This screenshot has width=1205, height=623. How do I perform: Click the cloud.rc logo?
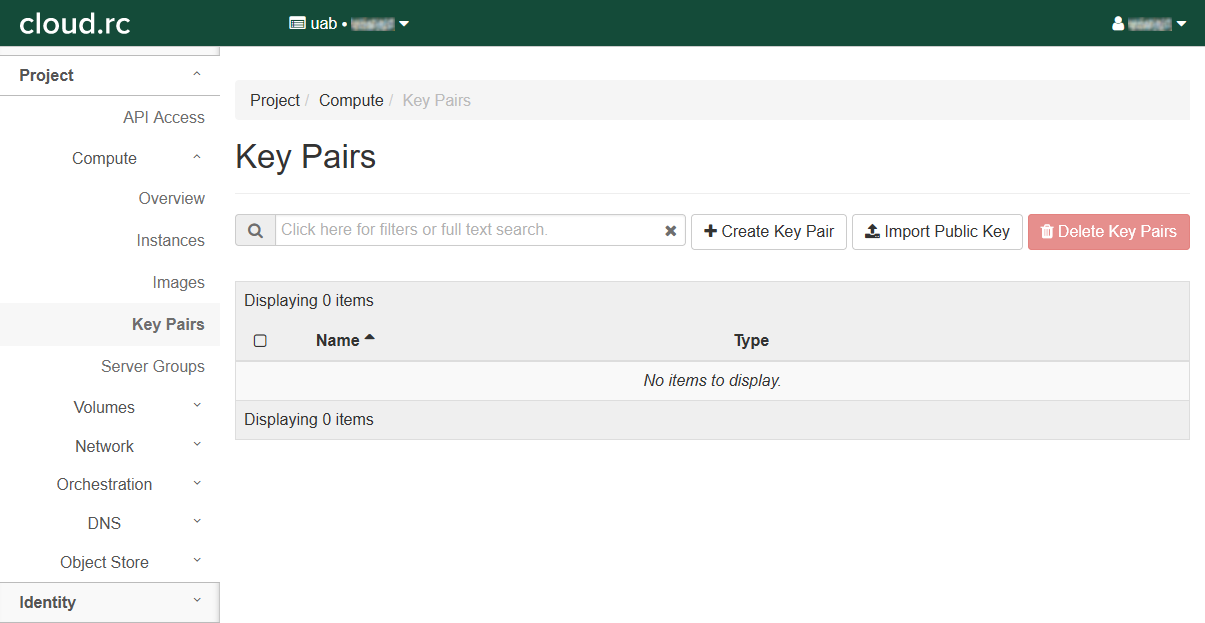click(75, 23)
